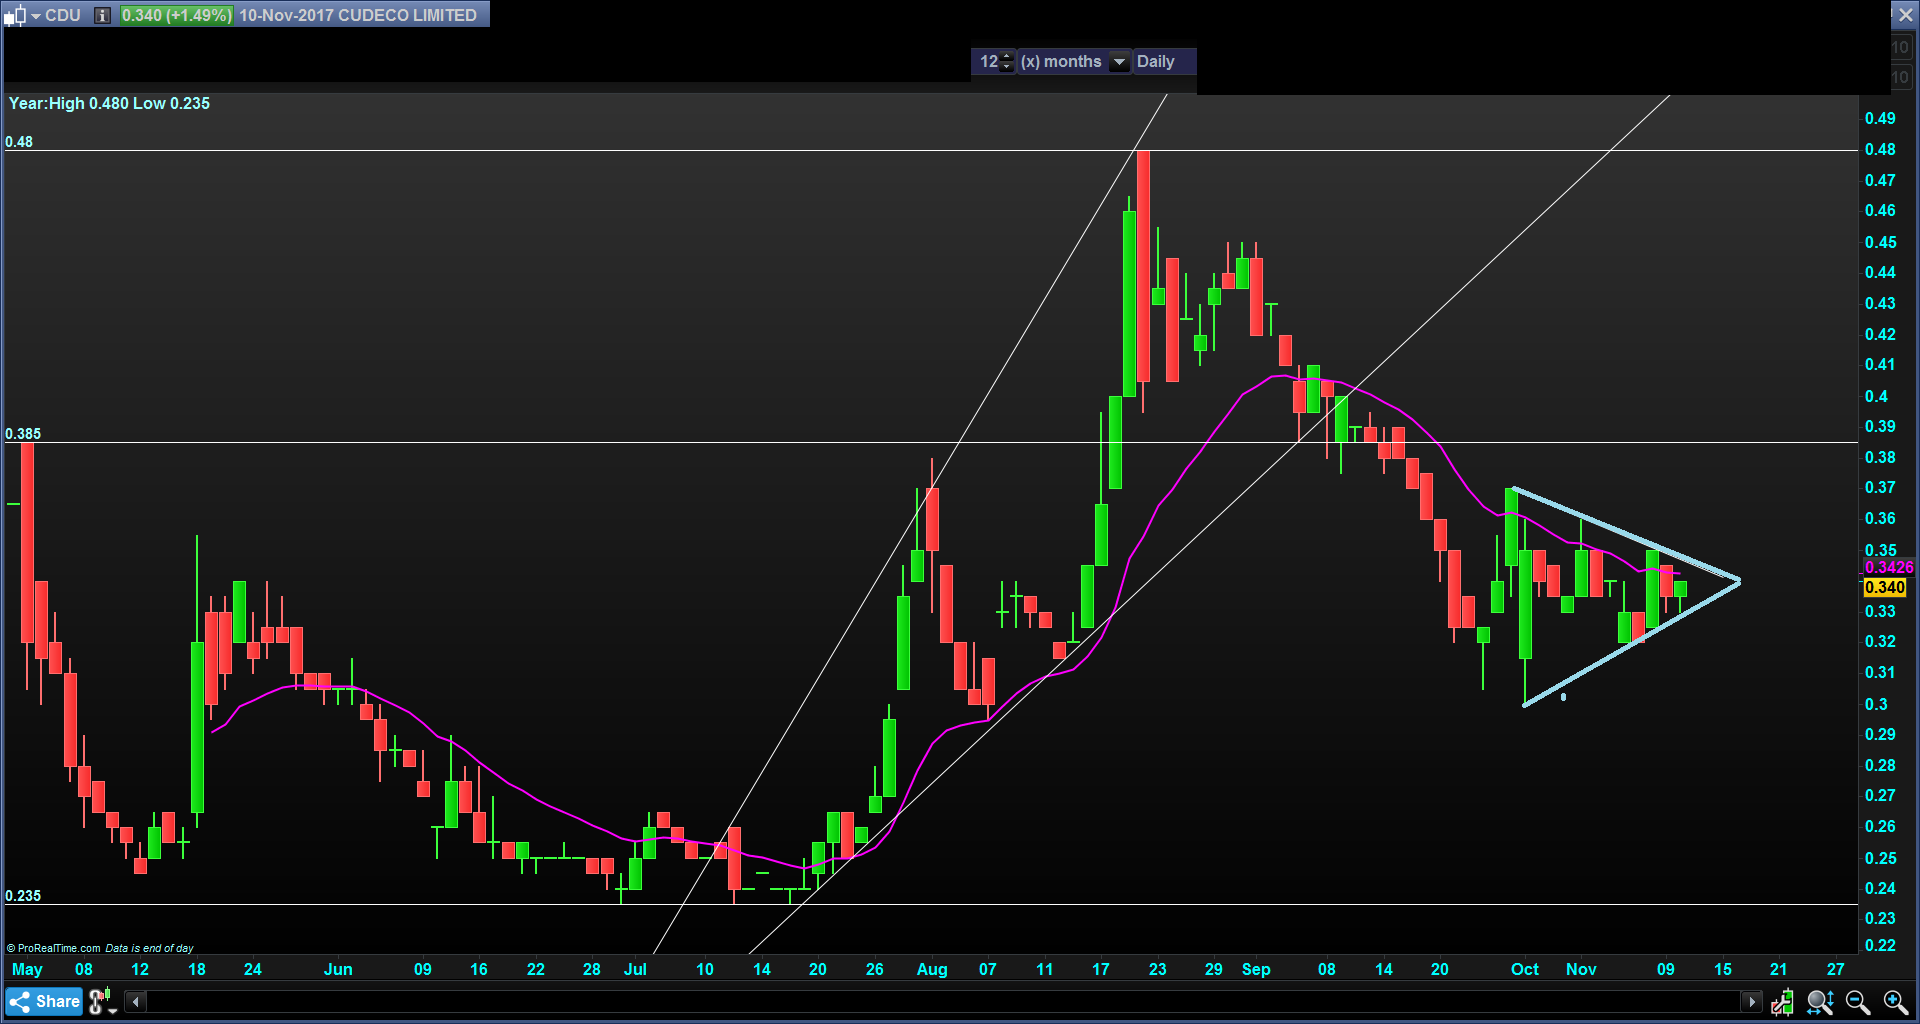The height and width of the screenshot is (1024, 1920).
Task: Click the ProRealTime.com link
Action: click(59, 948)
